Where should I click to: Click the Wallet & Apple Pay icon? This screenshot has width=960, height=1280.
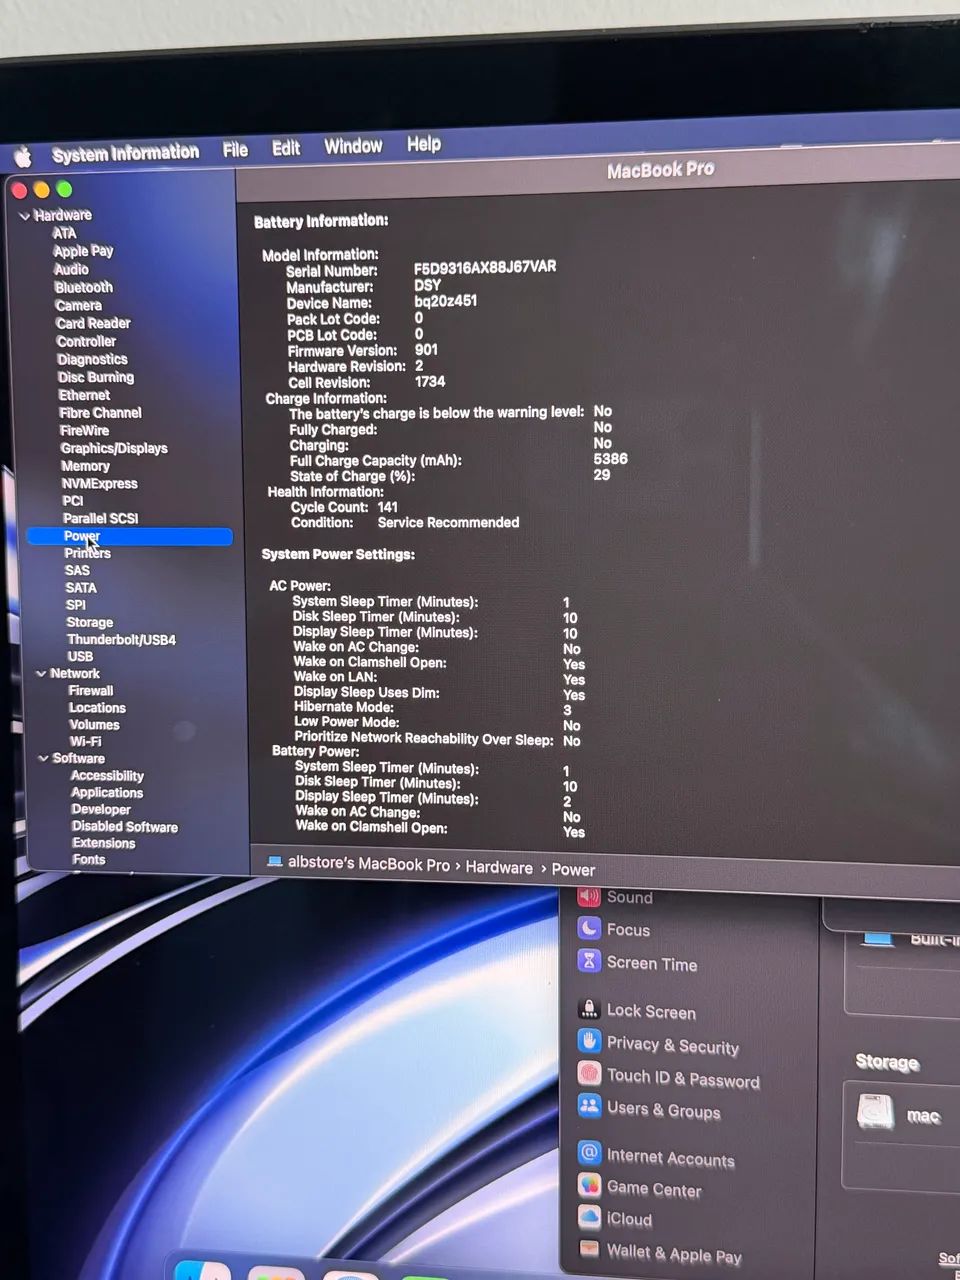tap(589, 1249)
